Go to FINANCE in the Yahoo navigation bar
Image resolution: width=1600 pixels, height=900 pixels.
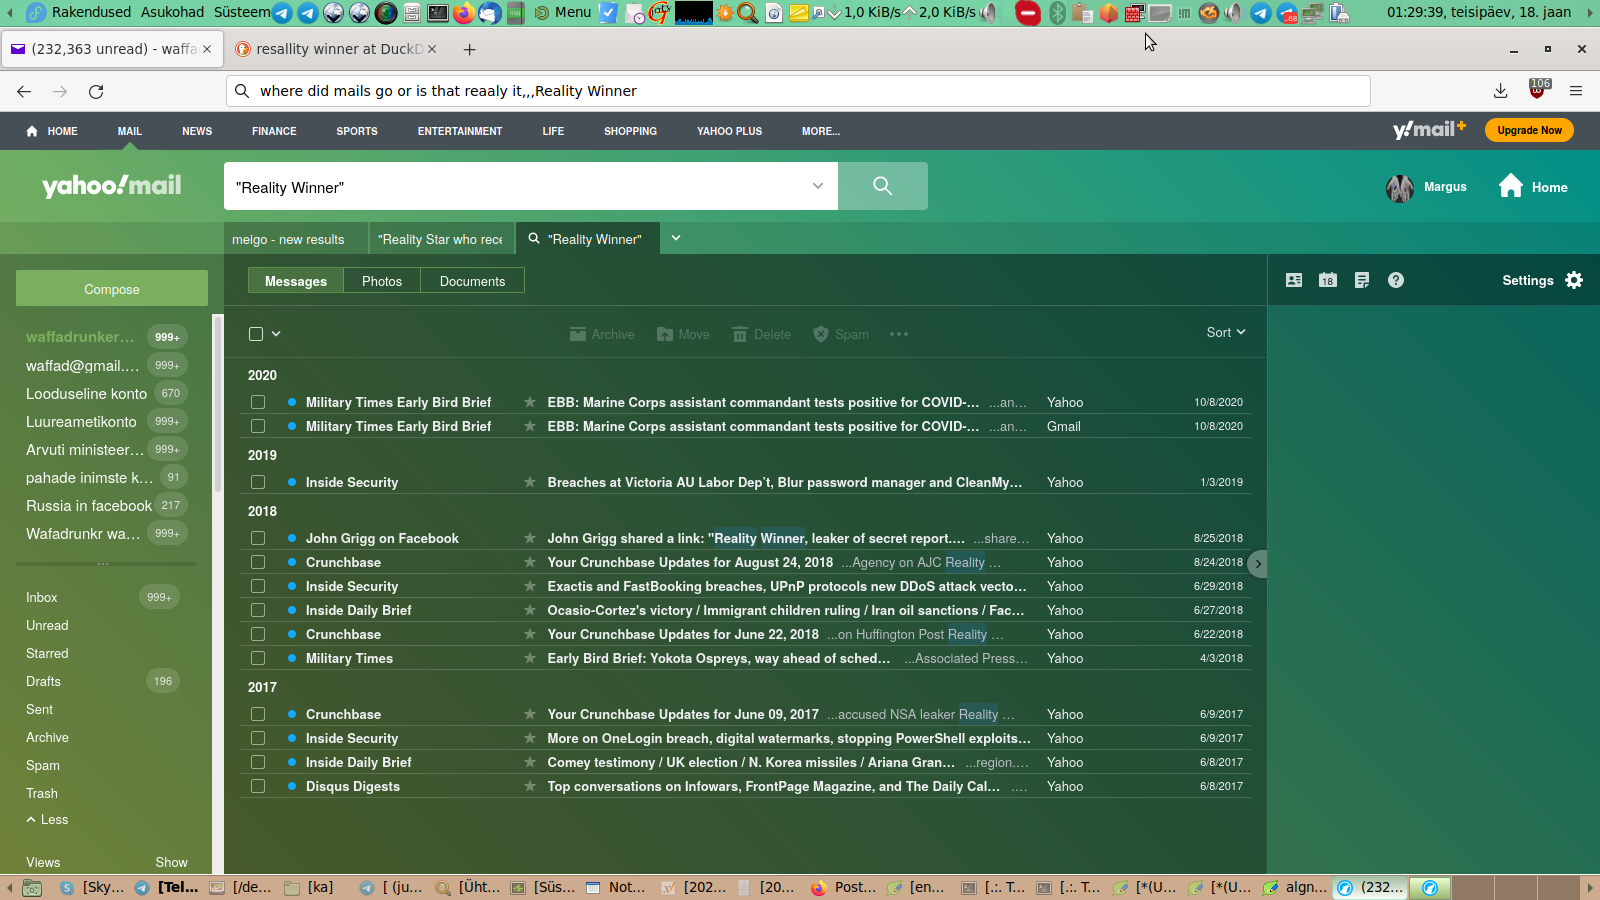coord(274,131)
